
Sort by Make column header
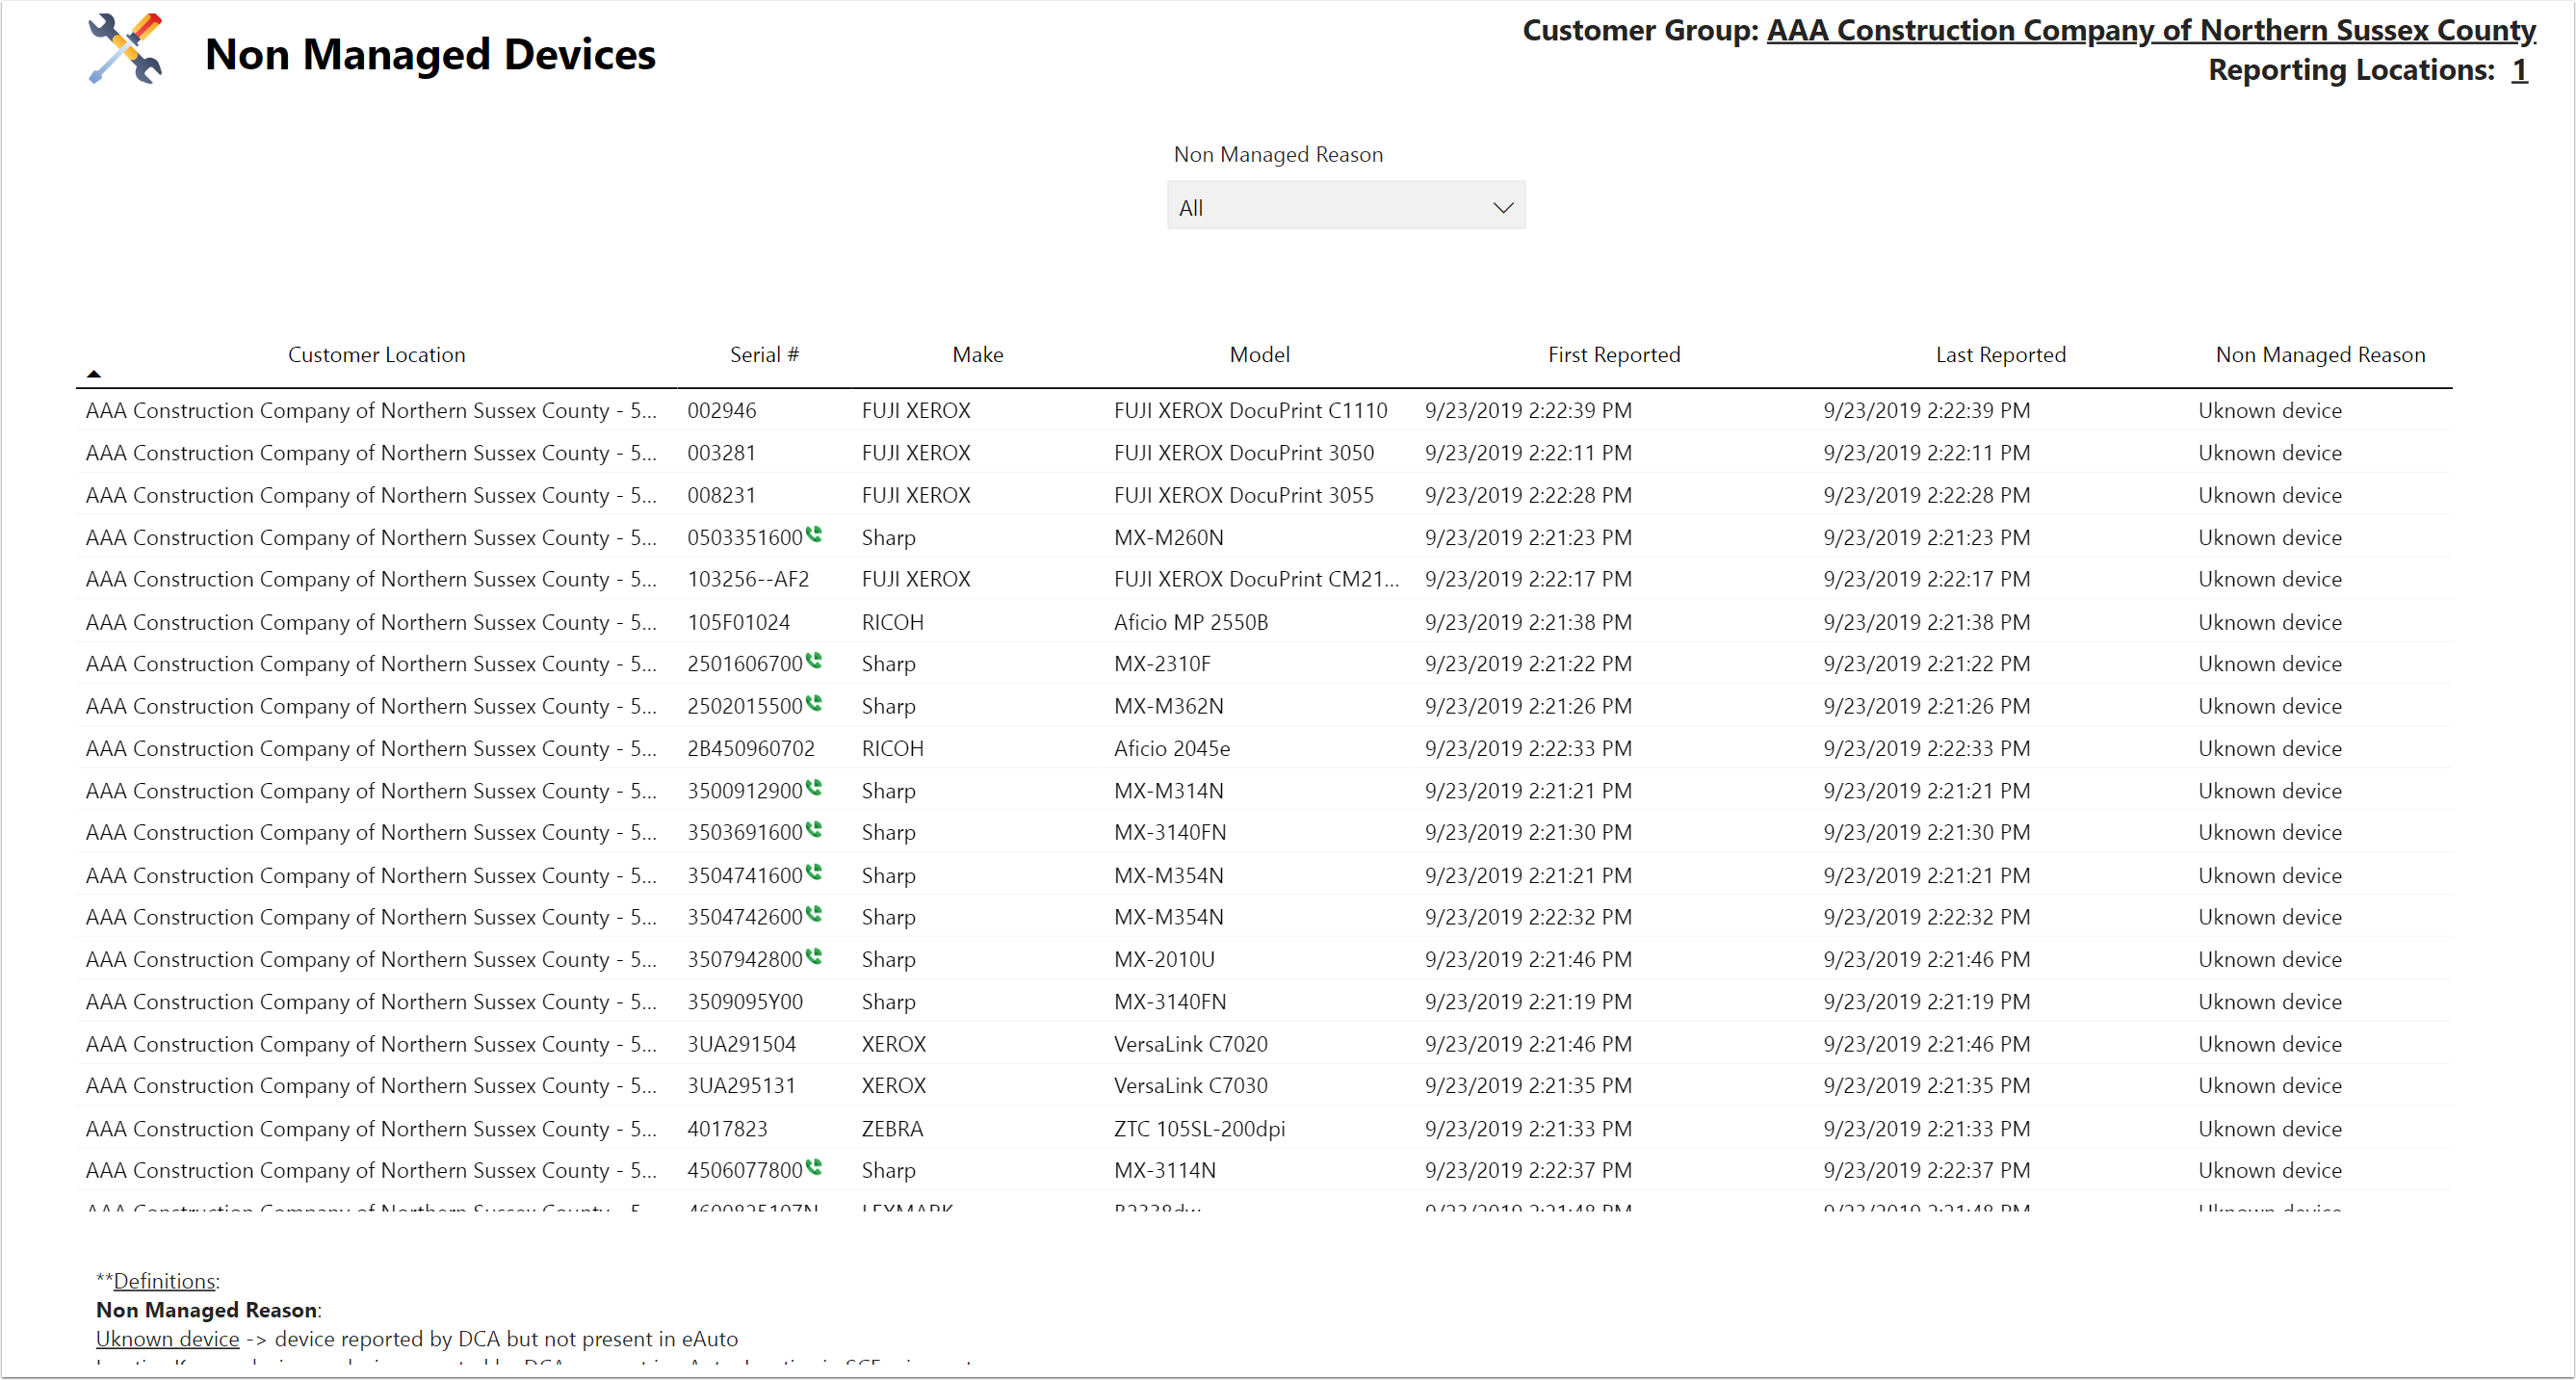point(977,355)
